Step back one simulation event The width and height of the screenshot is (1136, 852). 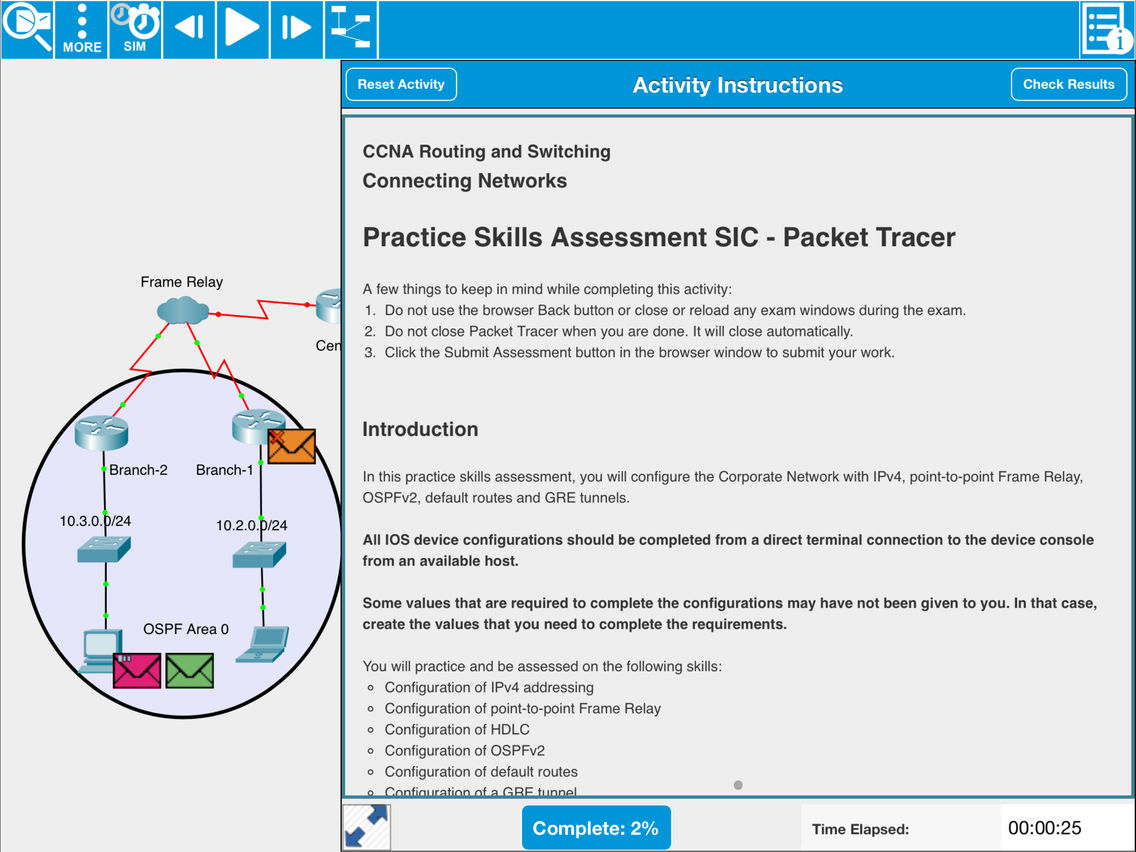tap(189, 28)
